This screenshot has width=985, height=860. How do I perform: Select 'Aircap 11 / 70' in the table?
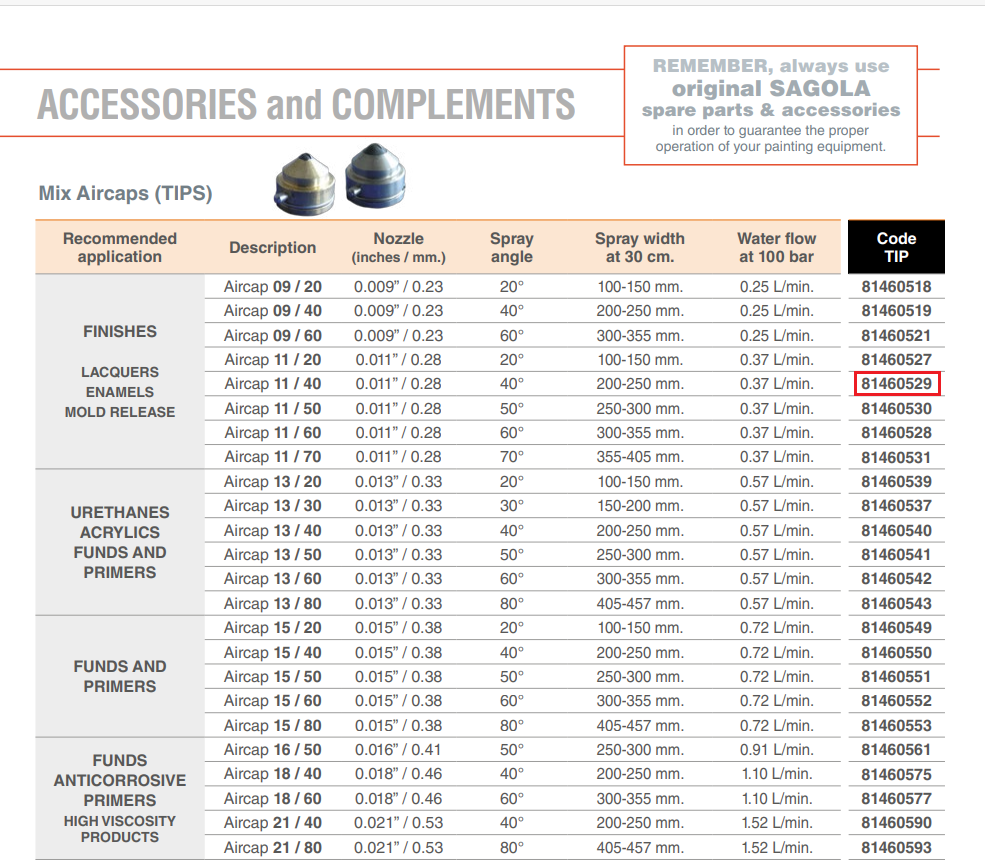[x=273, y=457]
